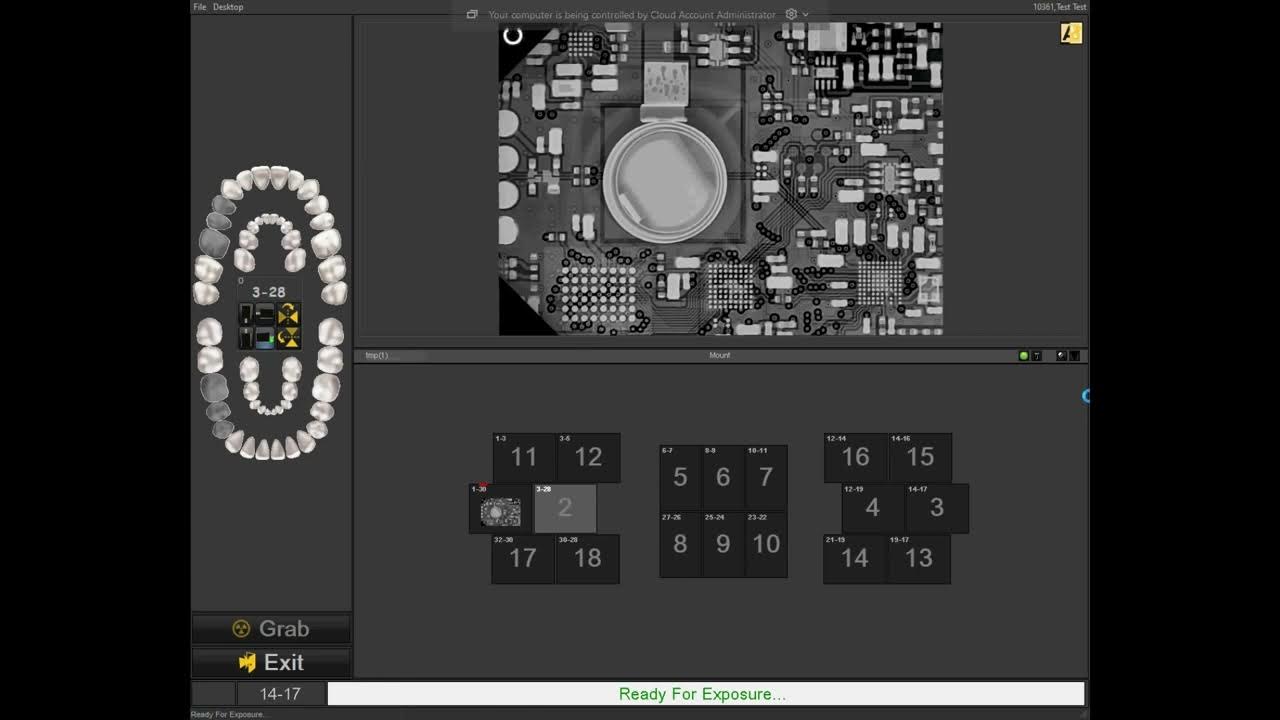
Task: Select the upper vertical sensor orientation icon
Action: click(x=245, y=315)
